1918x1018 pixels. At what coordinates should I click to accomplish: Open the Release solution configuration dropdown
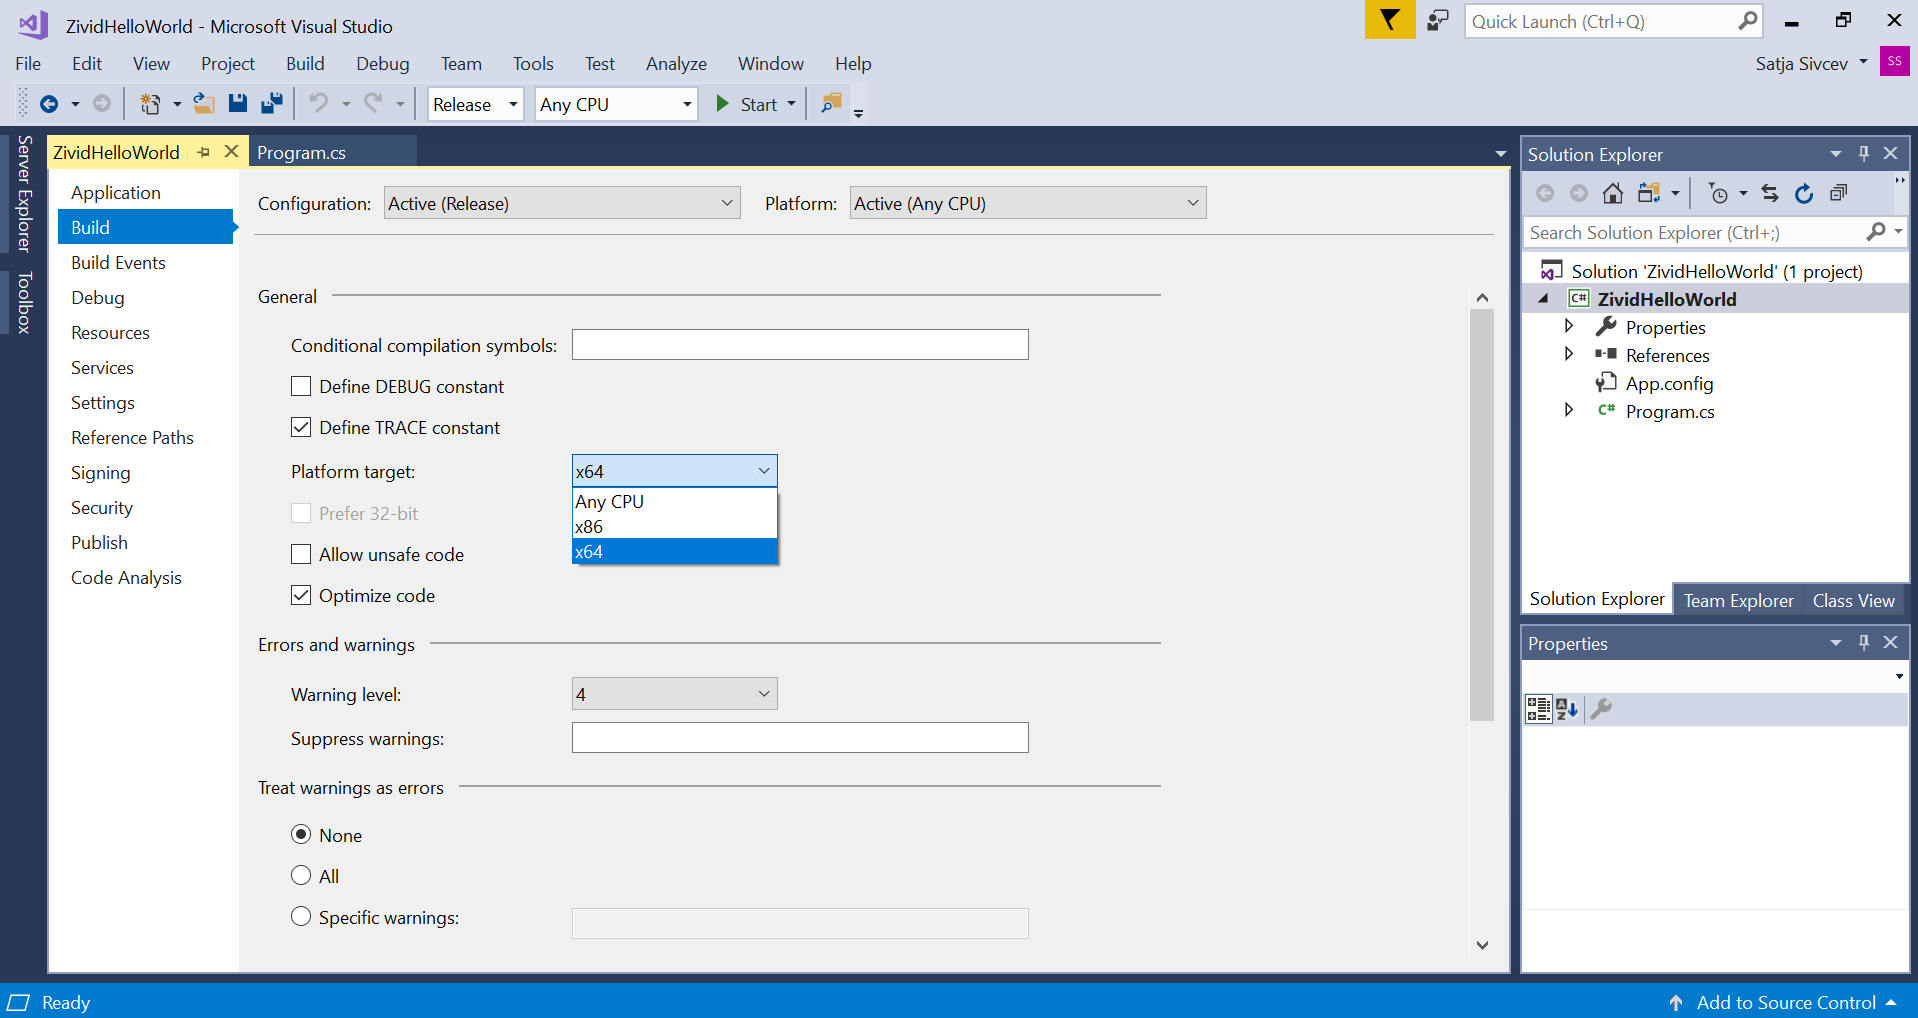pyautogui.click(x=476, y=104)
